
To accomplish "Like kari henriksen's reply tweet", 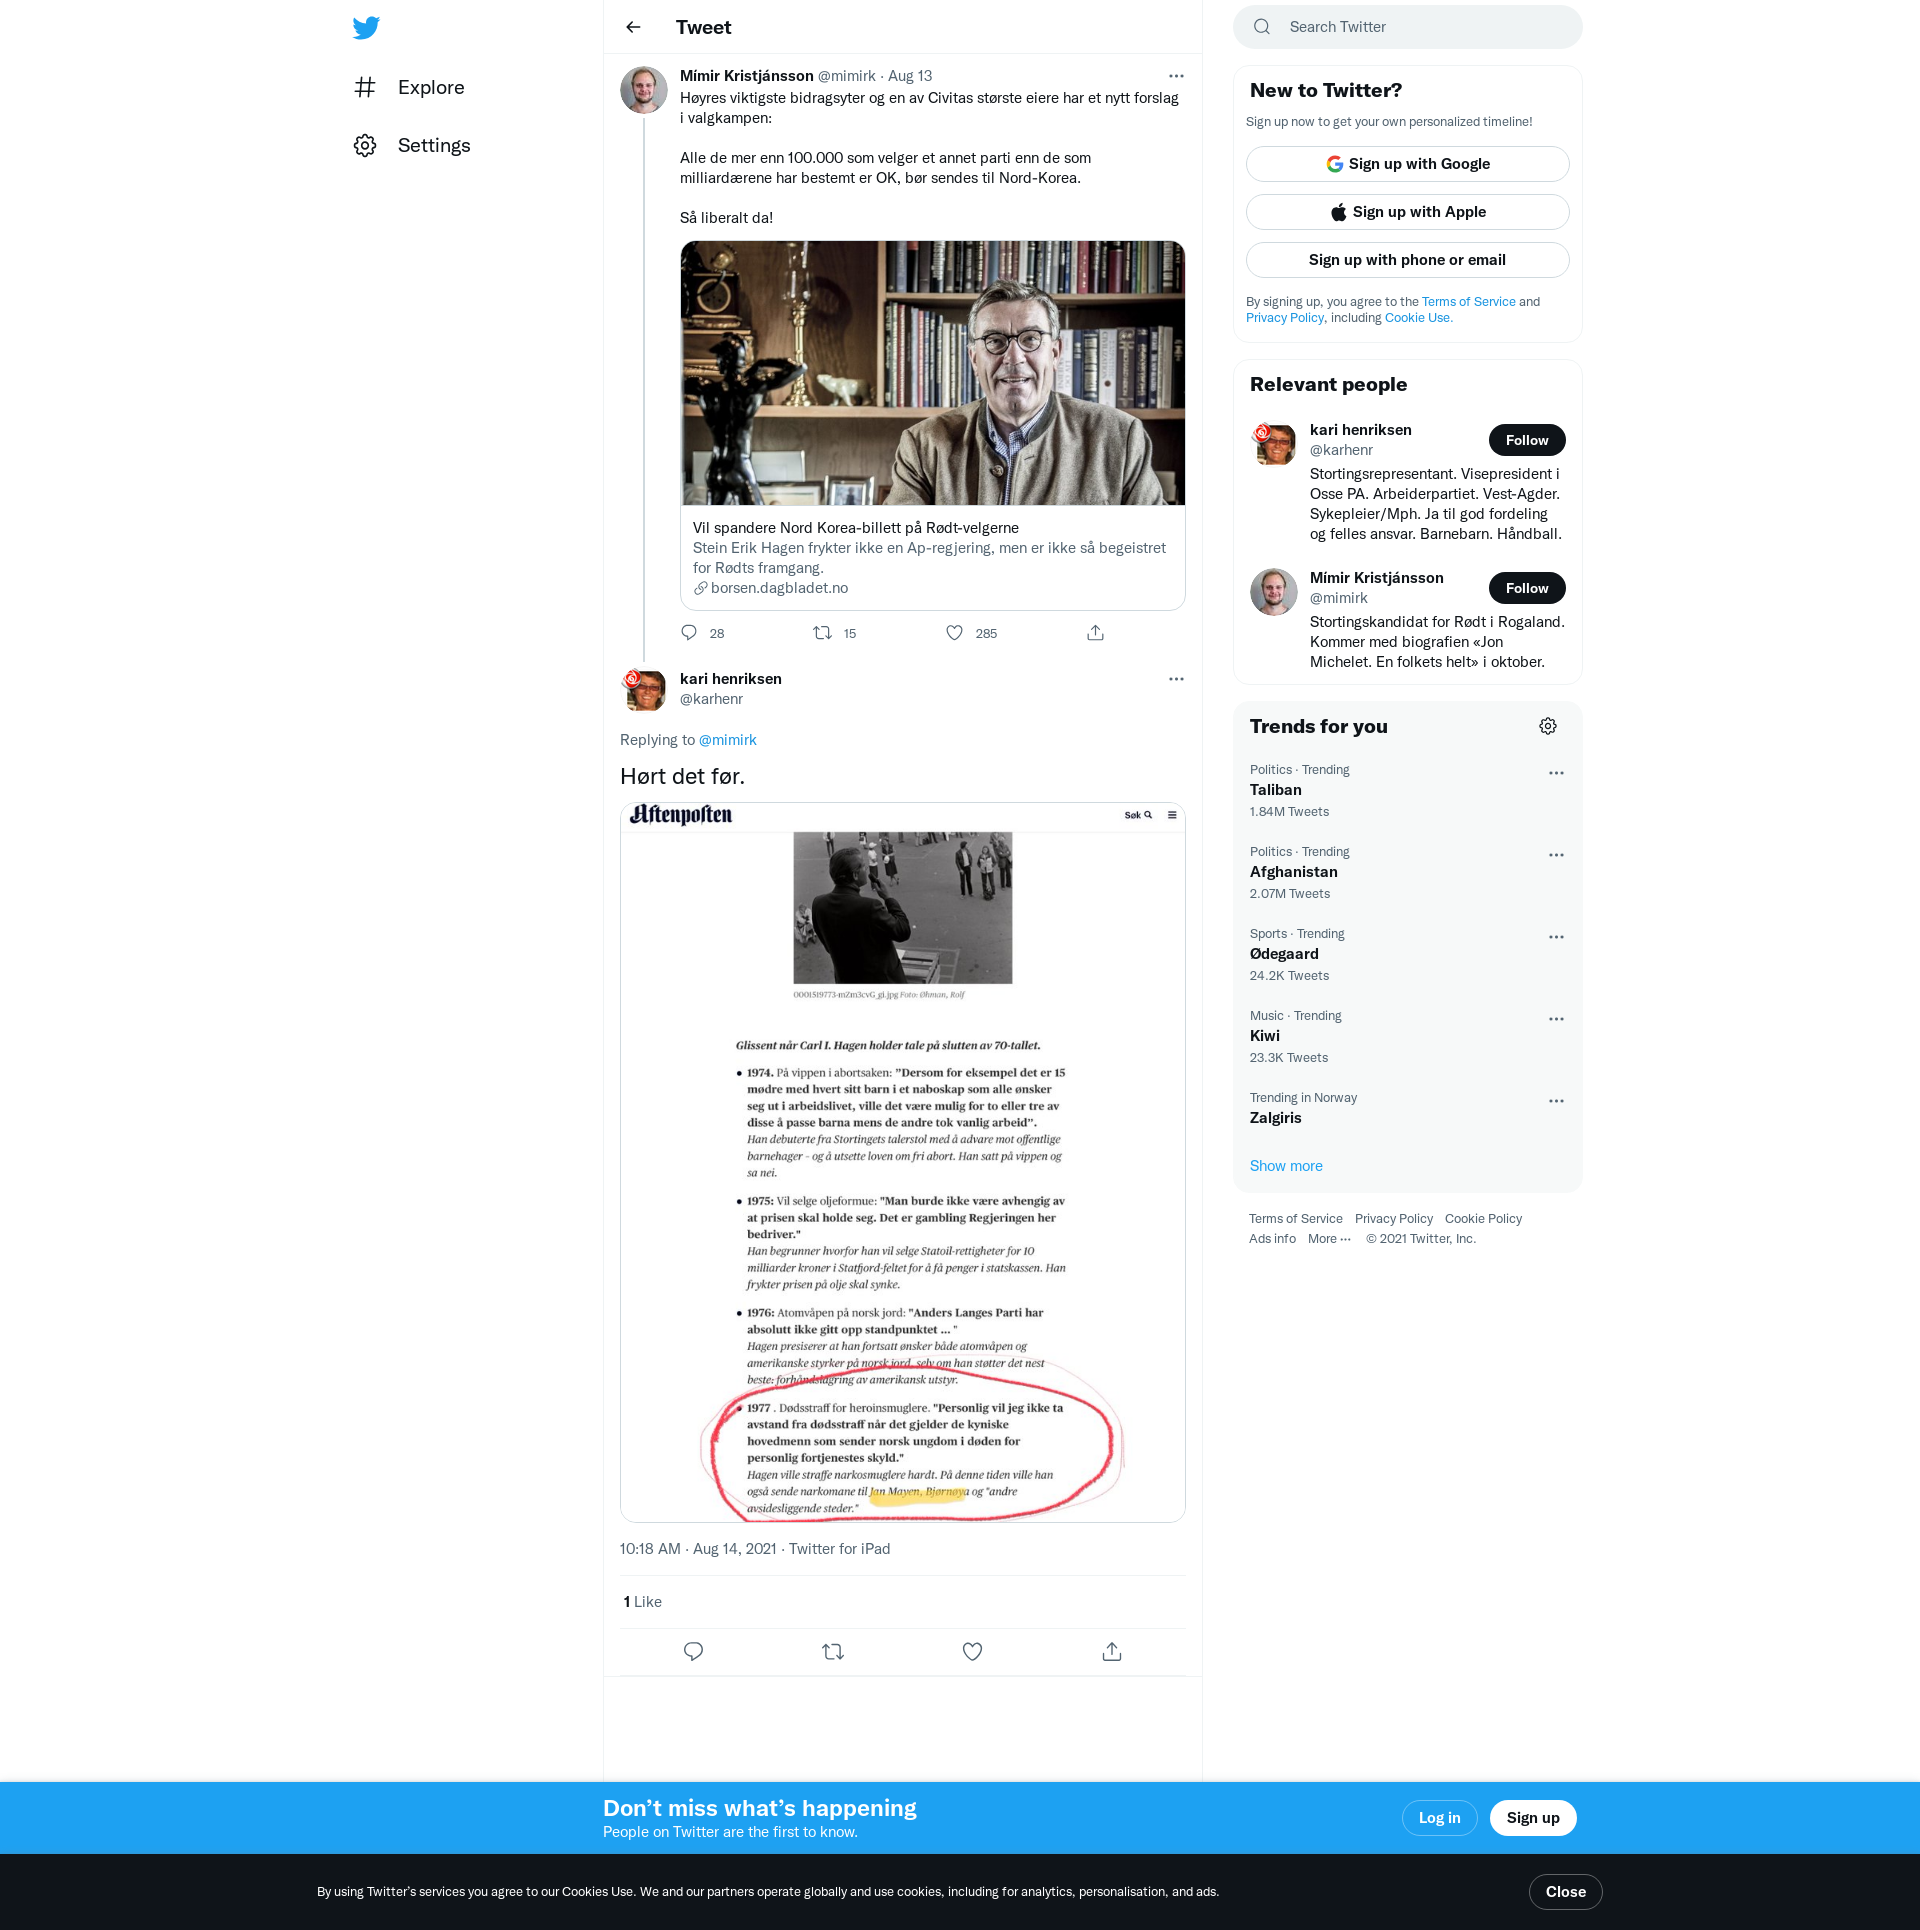I will (x=972, y=1652).
